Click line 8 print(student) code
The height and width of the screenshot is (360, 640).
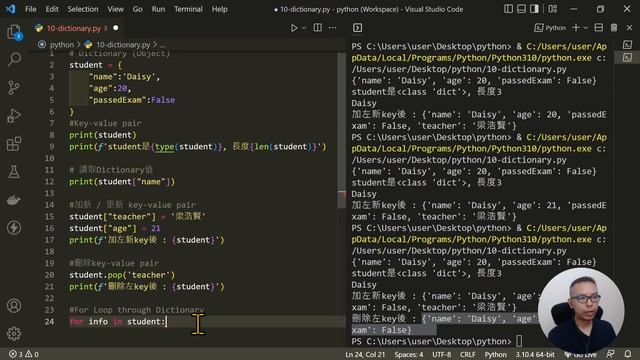[x=103, y=135]
